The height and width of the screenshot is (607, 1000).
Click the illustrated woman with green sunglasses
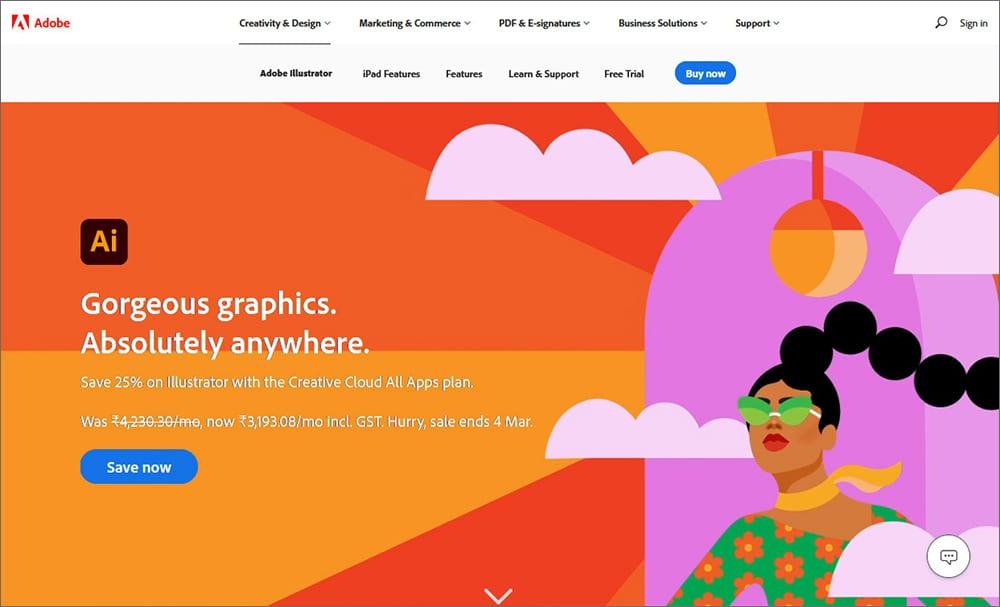(x=790, y=440)
